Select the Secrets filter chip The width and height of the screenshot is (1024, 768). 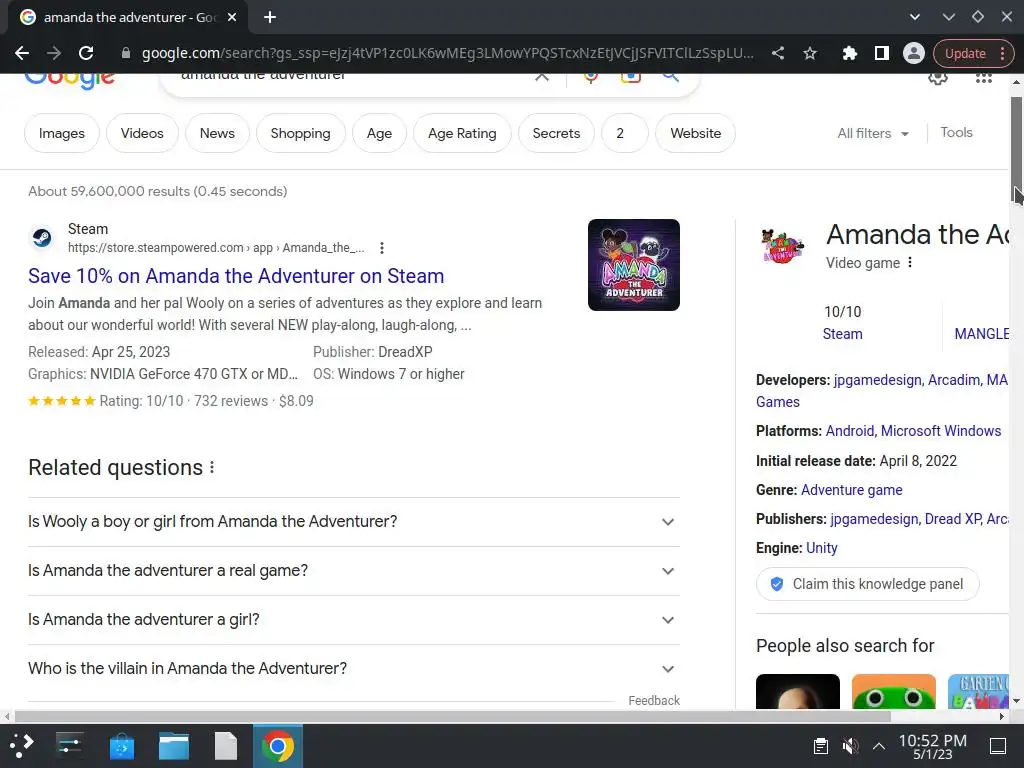(x=556, y=133)
